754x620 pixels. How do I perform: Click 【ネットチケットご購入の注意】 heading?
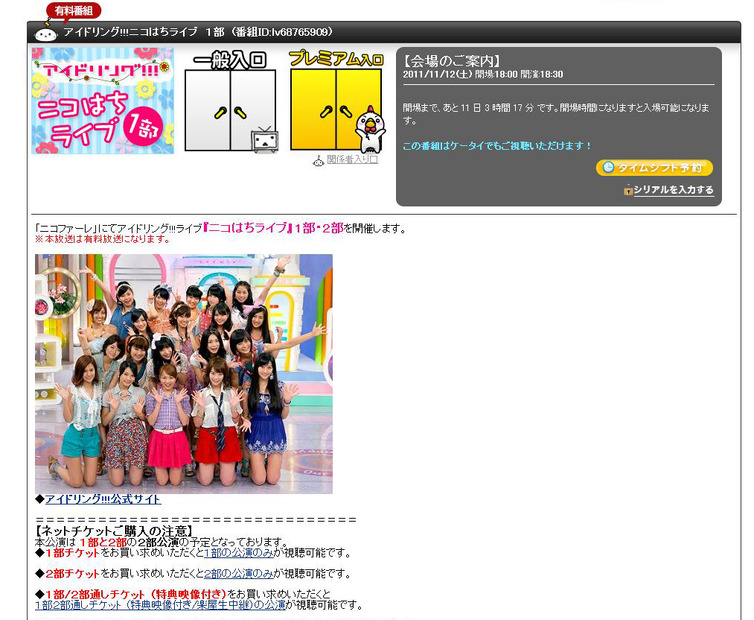point(114,531)
